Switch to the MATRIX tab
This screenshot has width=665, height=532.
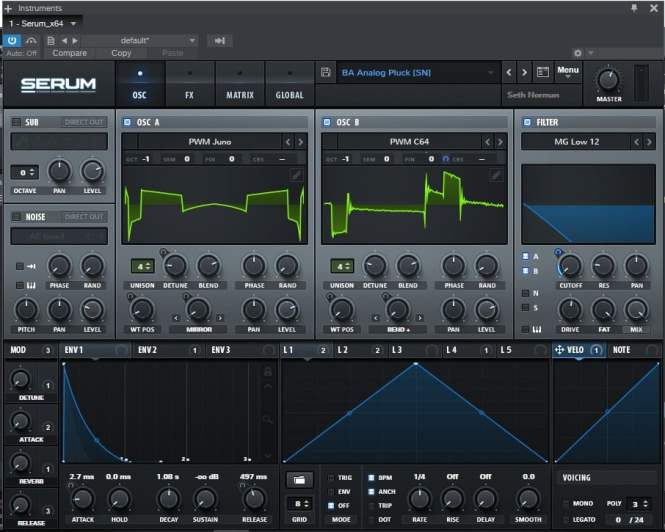[x=240, y=84]
